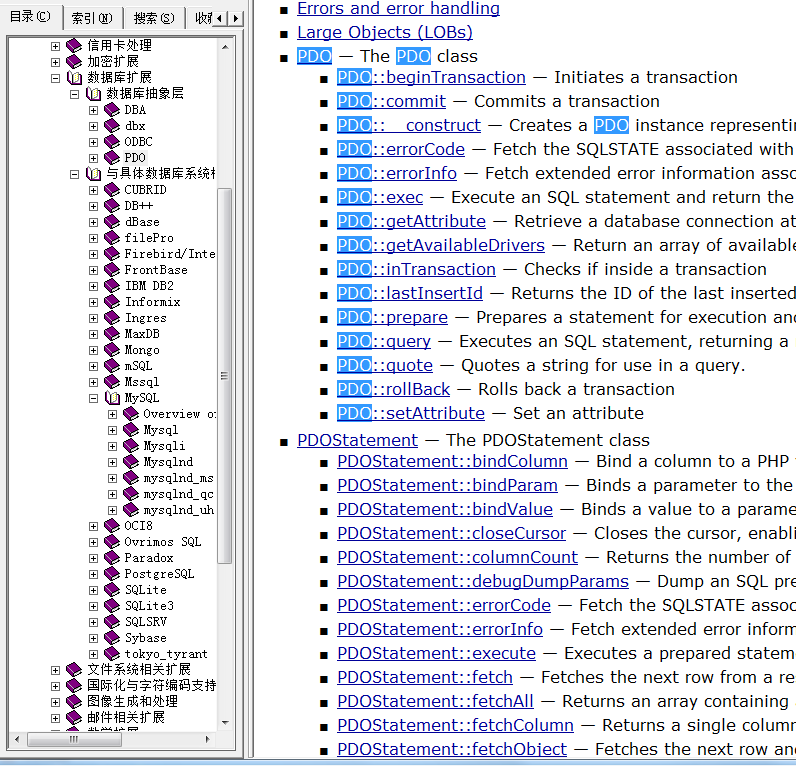Click the tree scrollbar up arrow
The height and width of the screenshot is (766, 796).
tap(225, 47)
